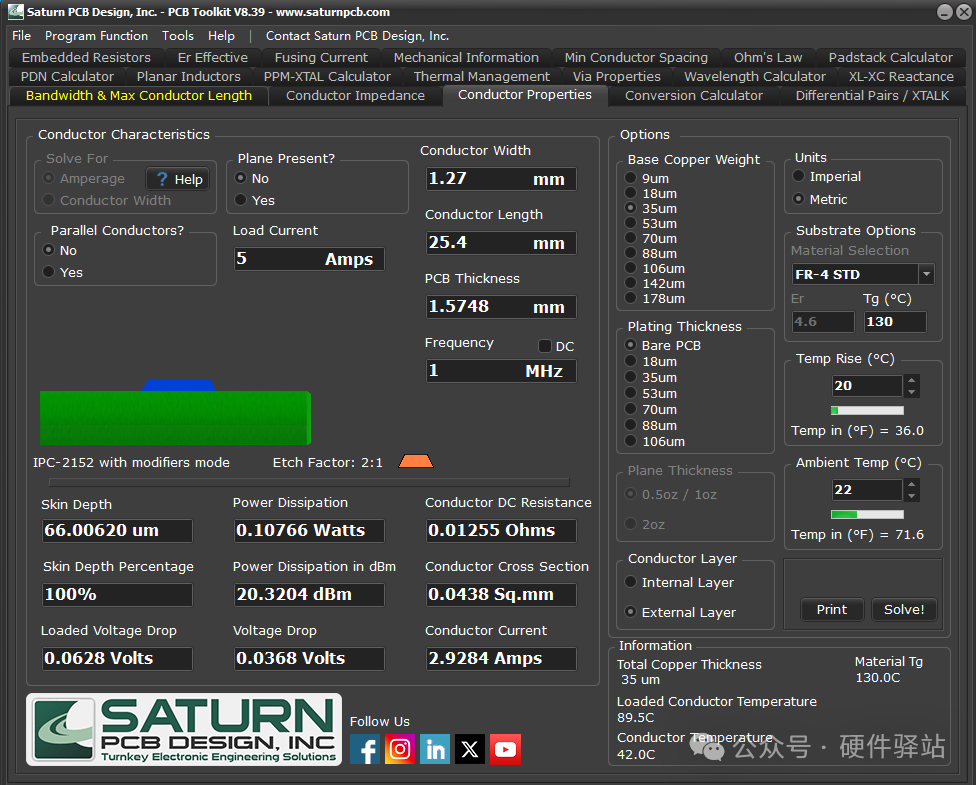Switch to the Fusing Current tab
Image resolution: width=976 pixels, height=785 pixels.
[321, 57]
